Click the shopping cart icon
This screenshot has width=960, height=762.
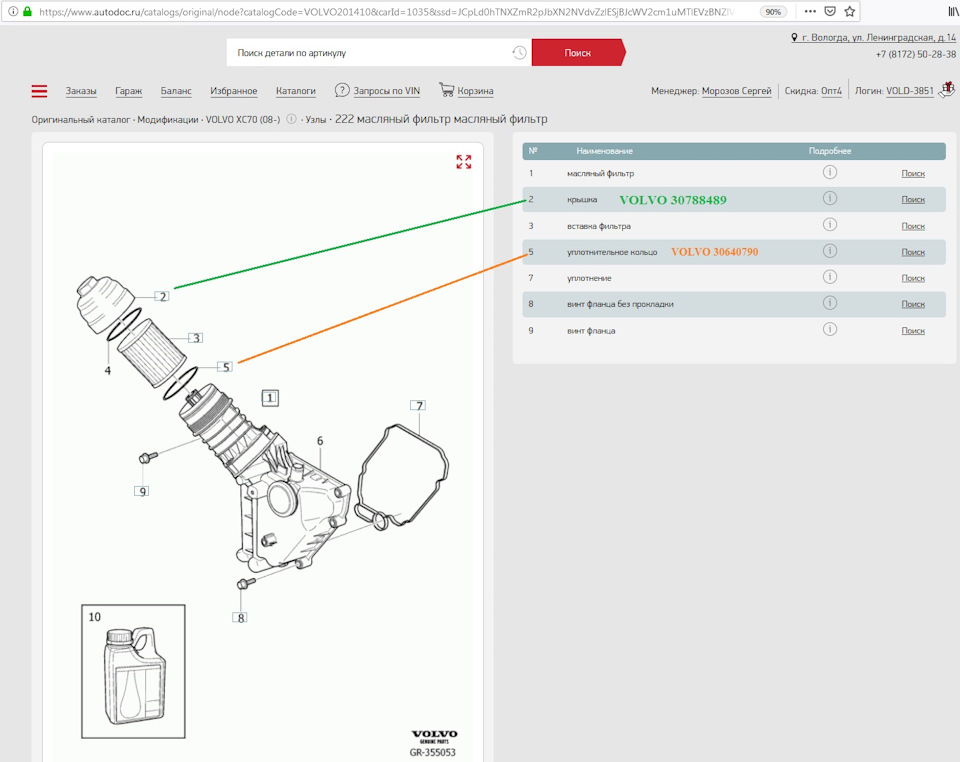(446, 89)
